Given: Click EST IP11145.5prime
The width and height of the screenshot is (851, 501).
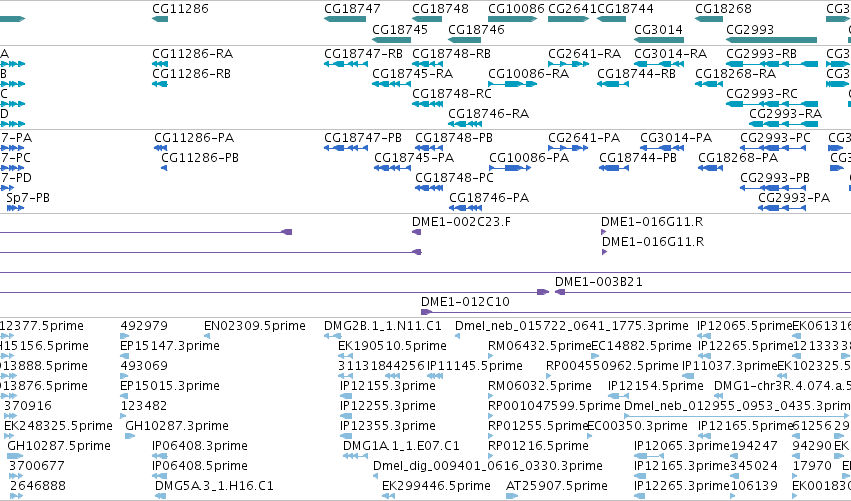Looking at the screenshot, I should click(475, 366).
